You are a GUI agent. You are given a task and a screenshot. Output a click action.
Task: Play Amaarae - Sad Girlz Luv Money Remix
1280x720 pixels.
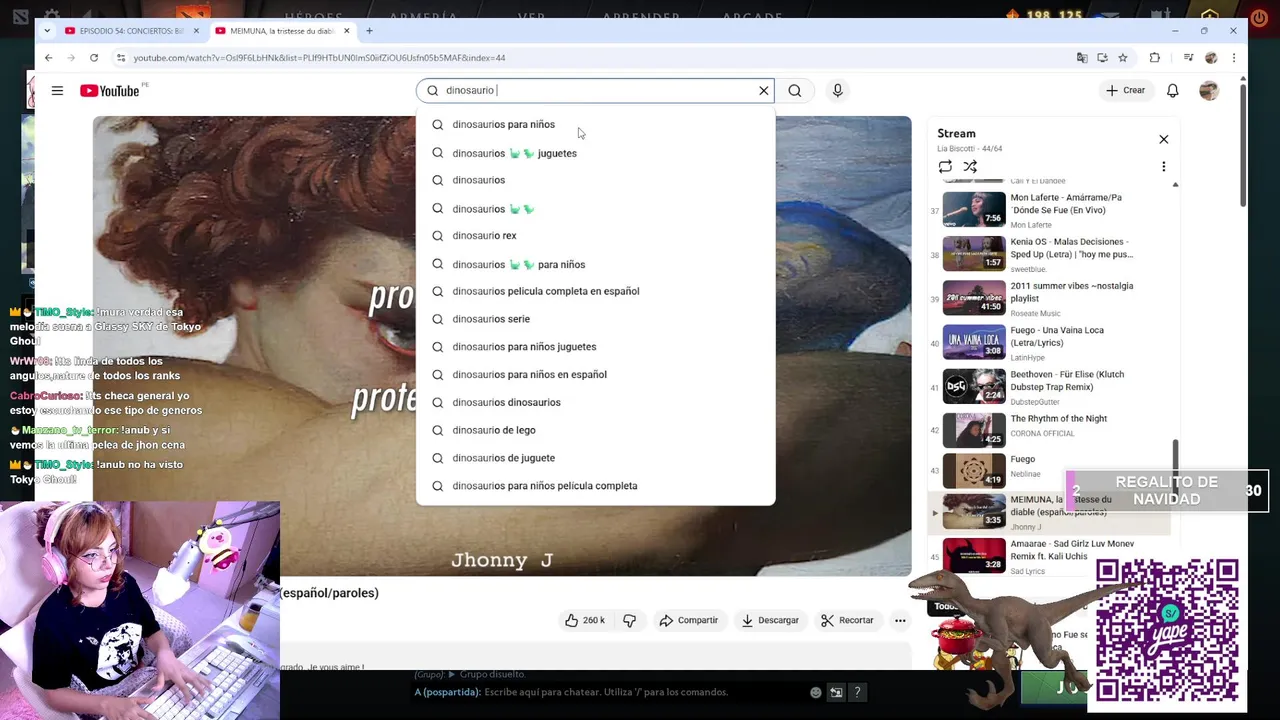coord(1048,556)
